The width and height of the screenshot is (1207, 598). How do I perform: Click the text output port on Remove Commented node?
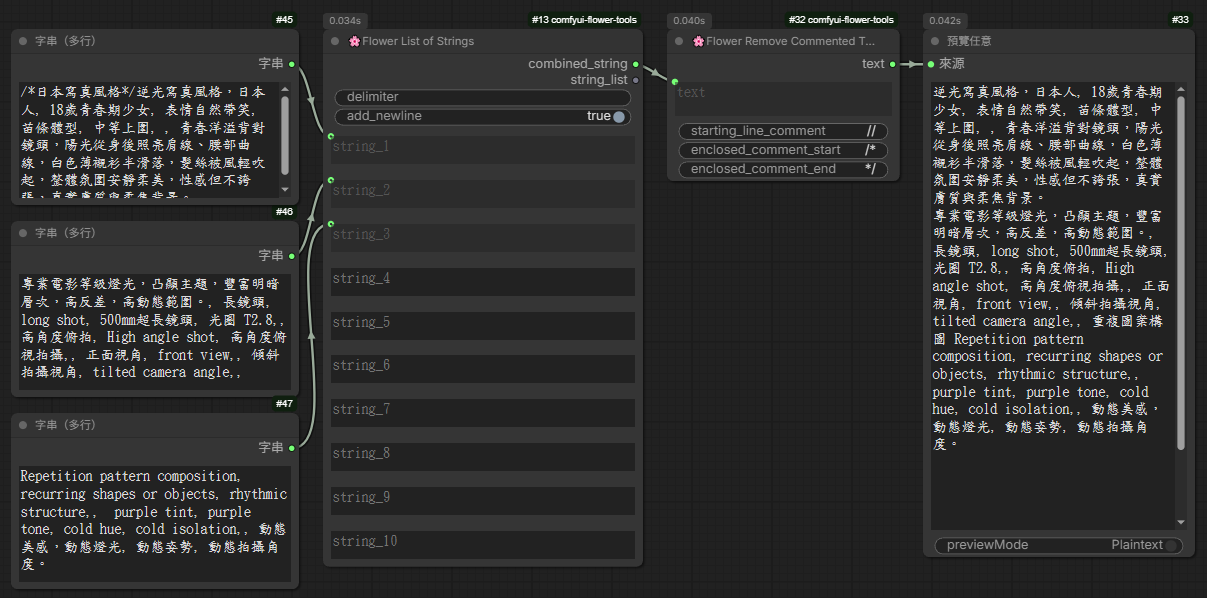[893, 64]
